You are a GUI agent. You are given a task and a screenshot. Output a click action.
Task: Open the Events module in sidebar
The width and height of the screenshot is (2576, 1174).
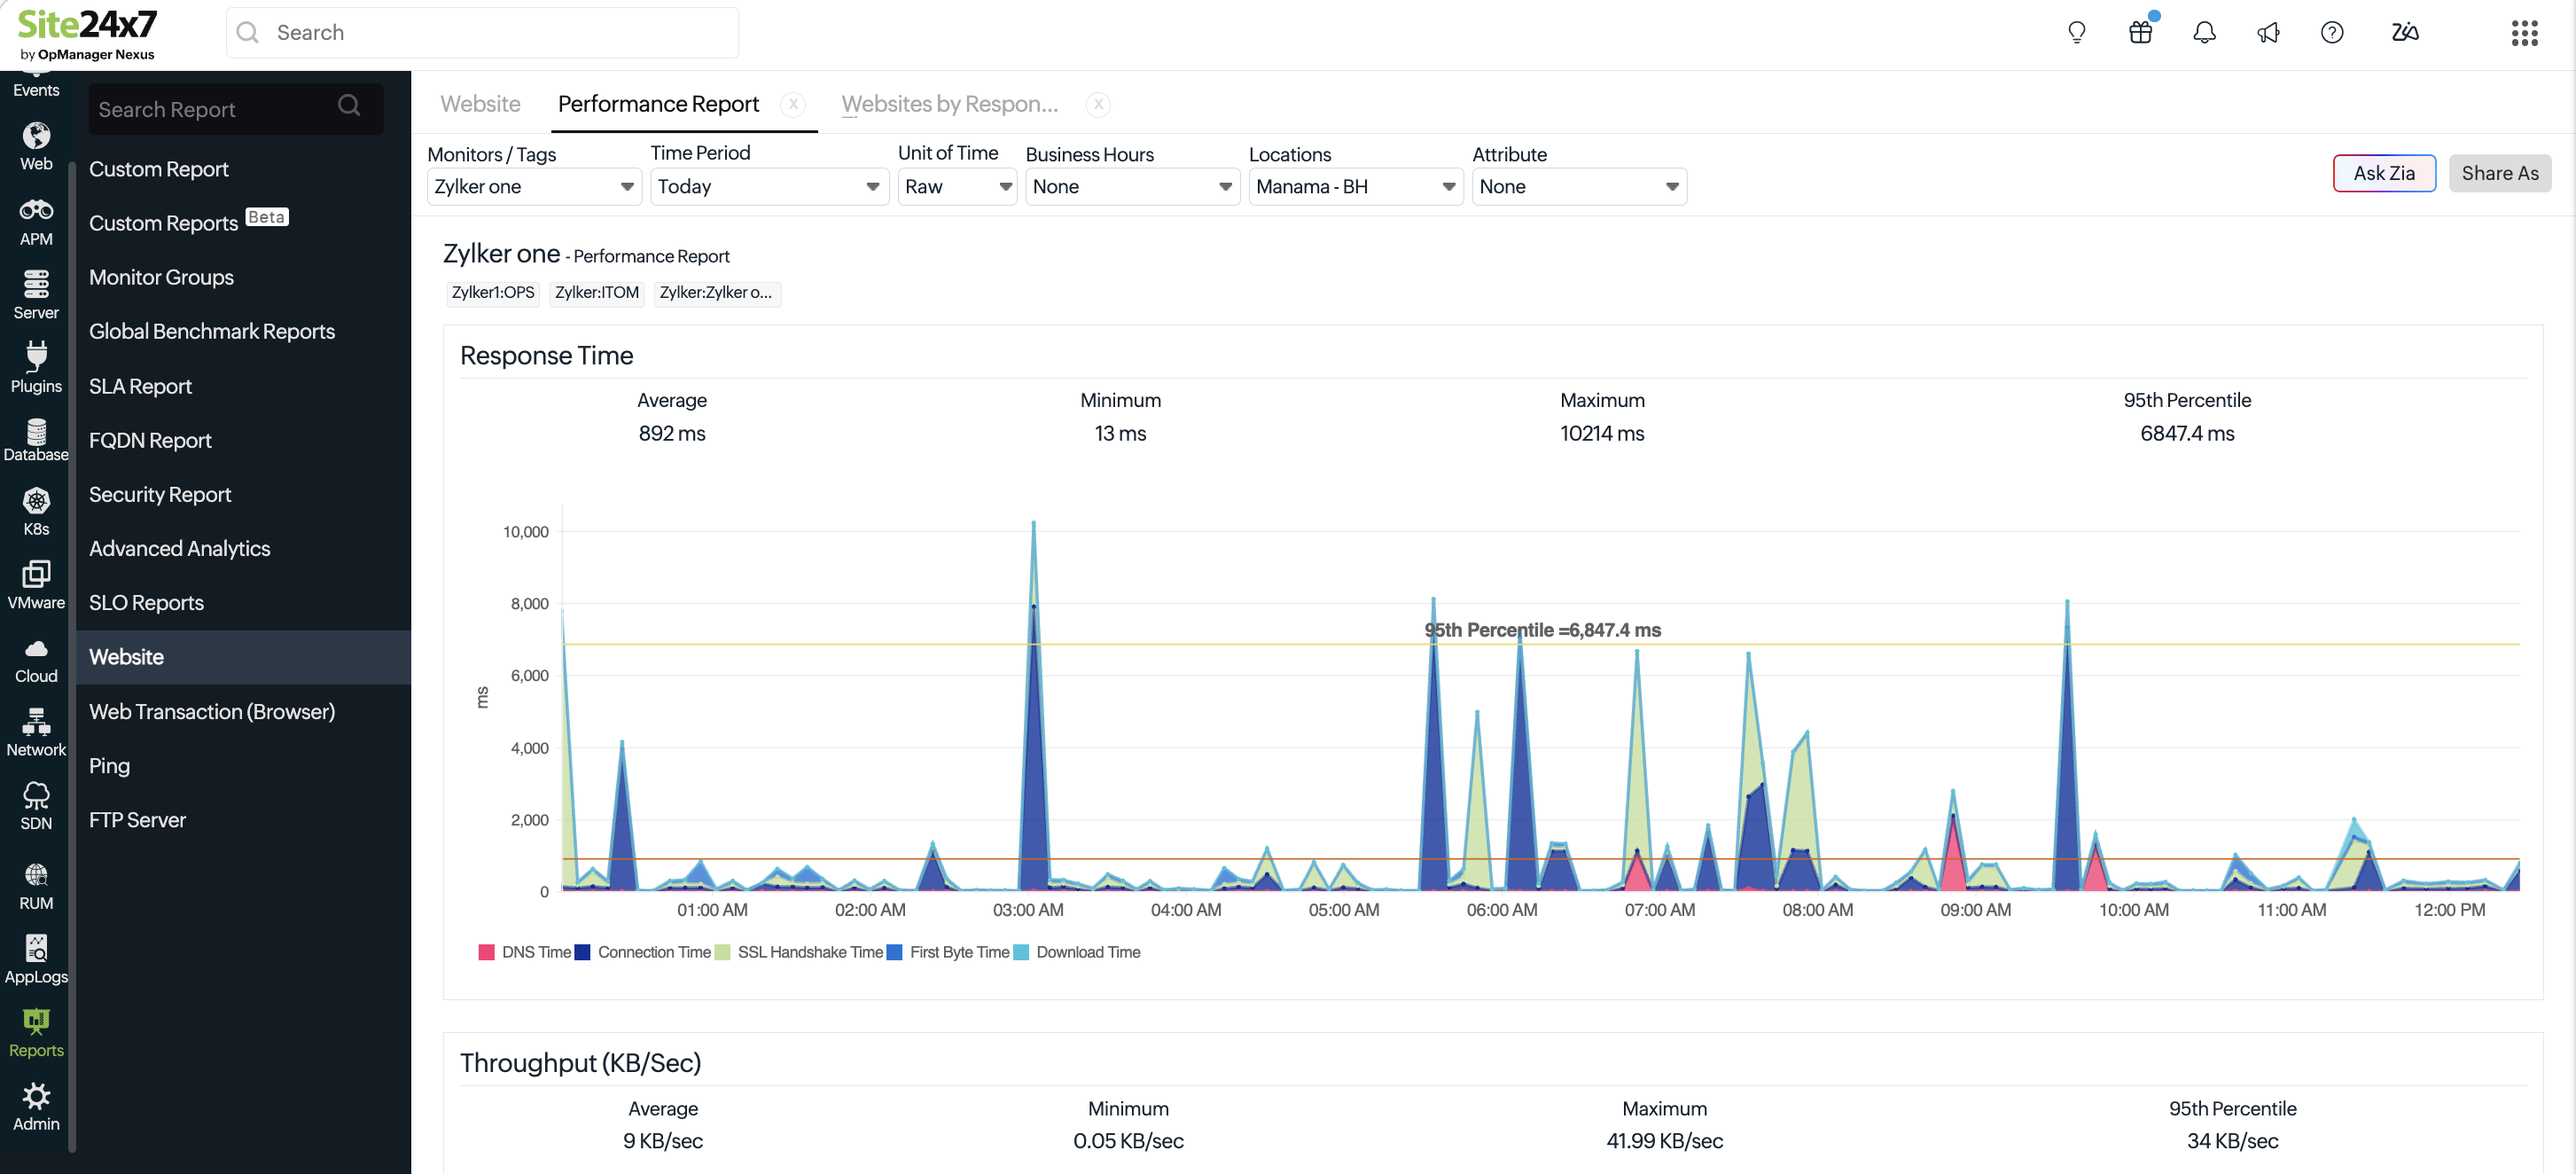coord(36,86)
